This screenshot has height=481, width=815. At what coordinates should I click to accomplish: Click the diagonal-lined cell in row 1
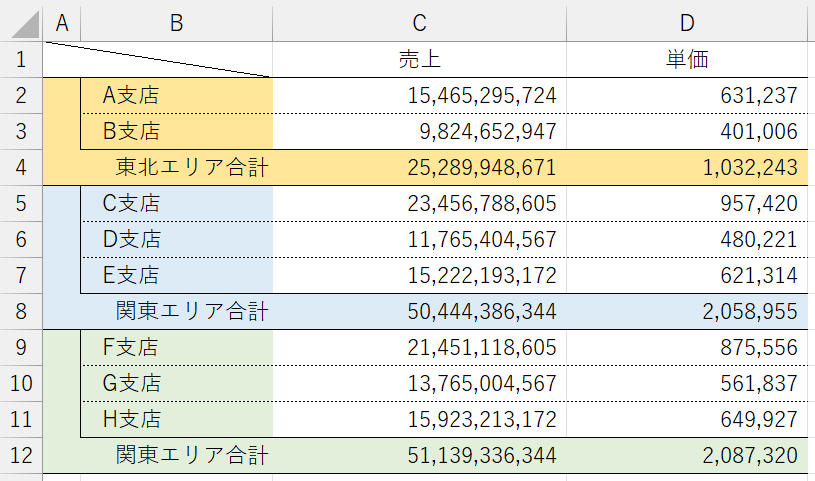pyautogui.click(x=160, y=59)
